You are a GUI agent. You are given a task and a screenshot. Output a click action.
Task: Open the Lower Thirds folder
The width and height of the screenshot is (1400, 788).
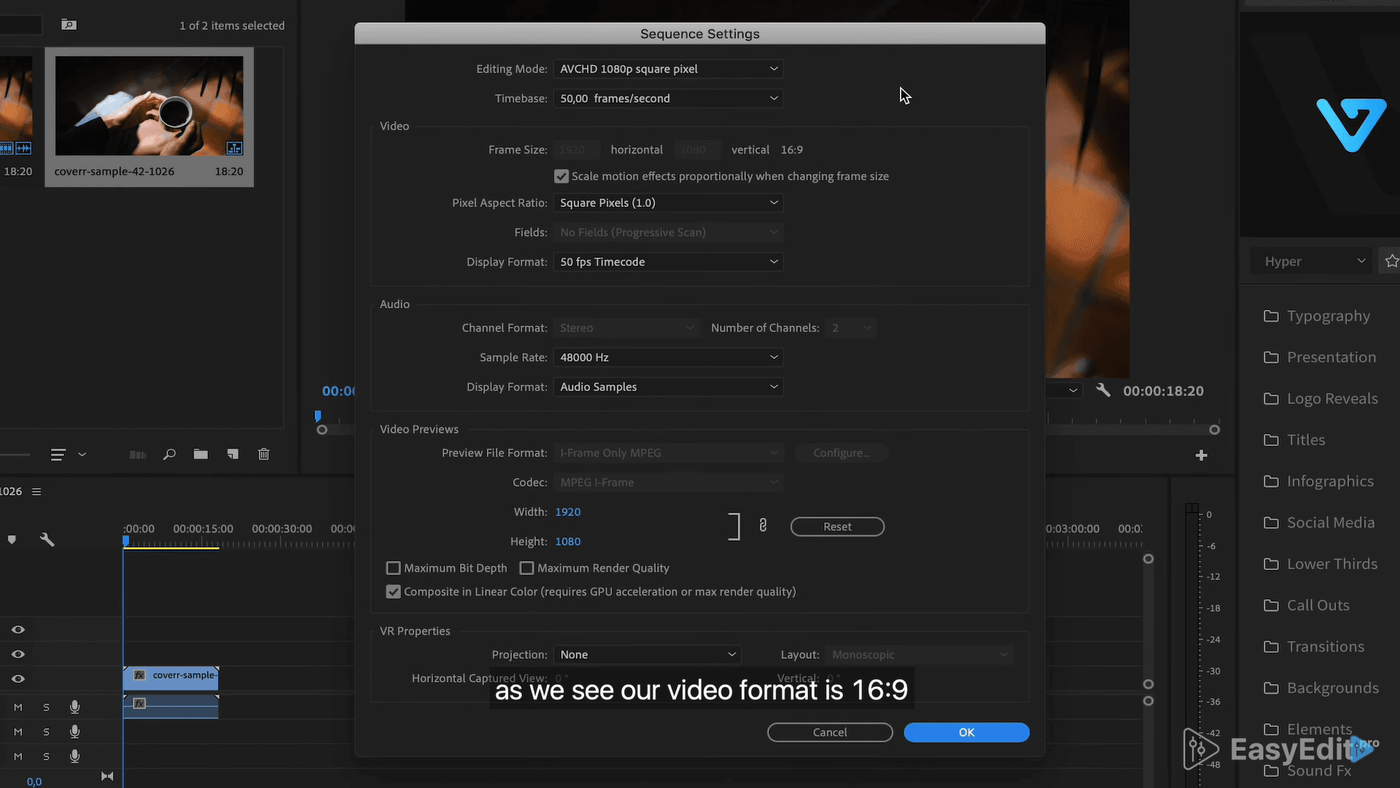point(1331,564)
